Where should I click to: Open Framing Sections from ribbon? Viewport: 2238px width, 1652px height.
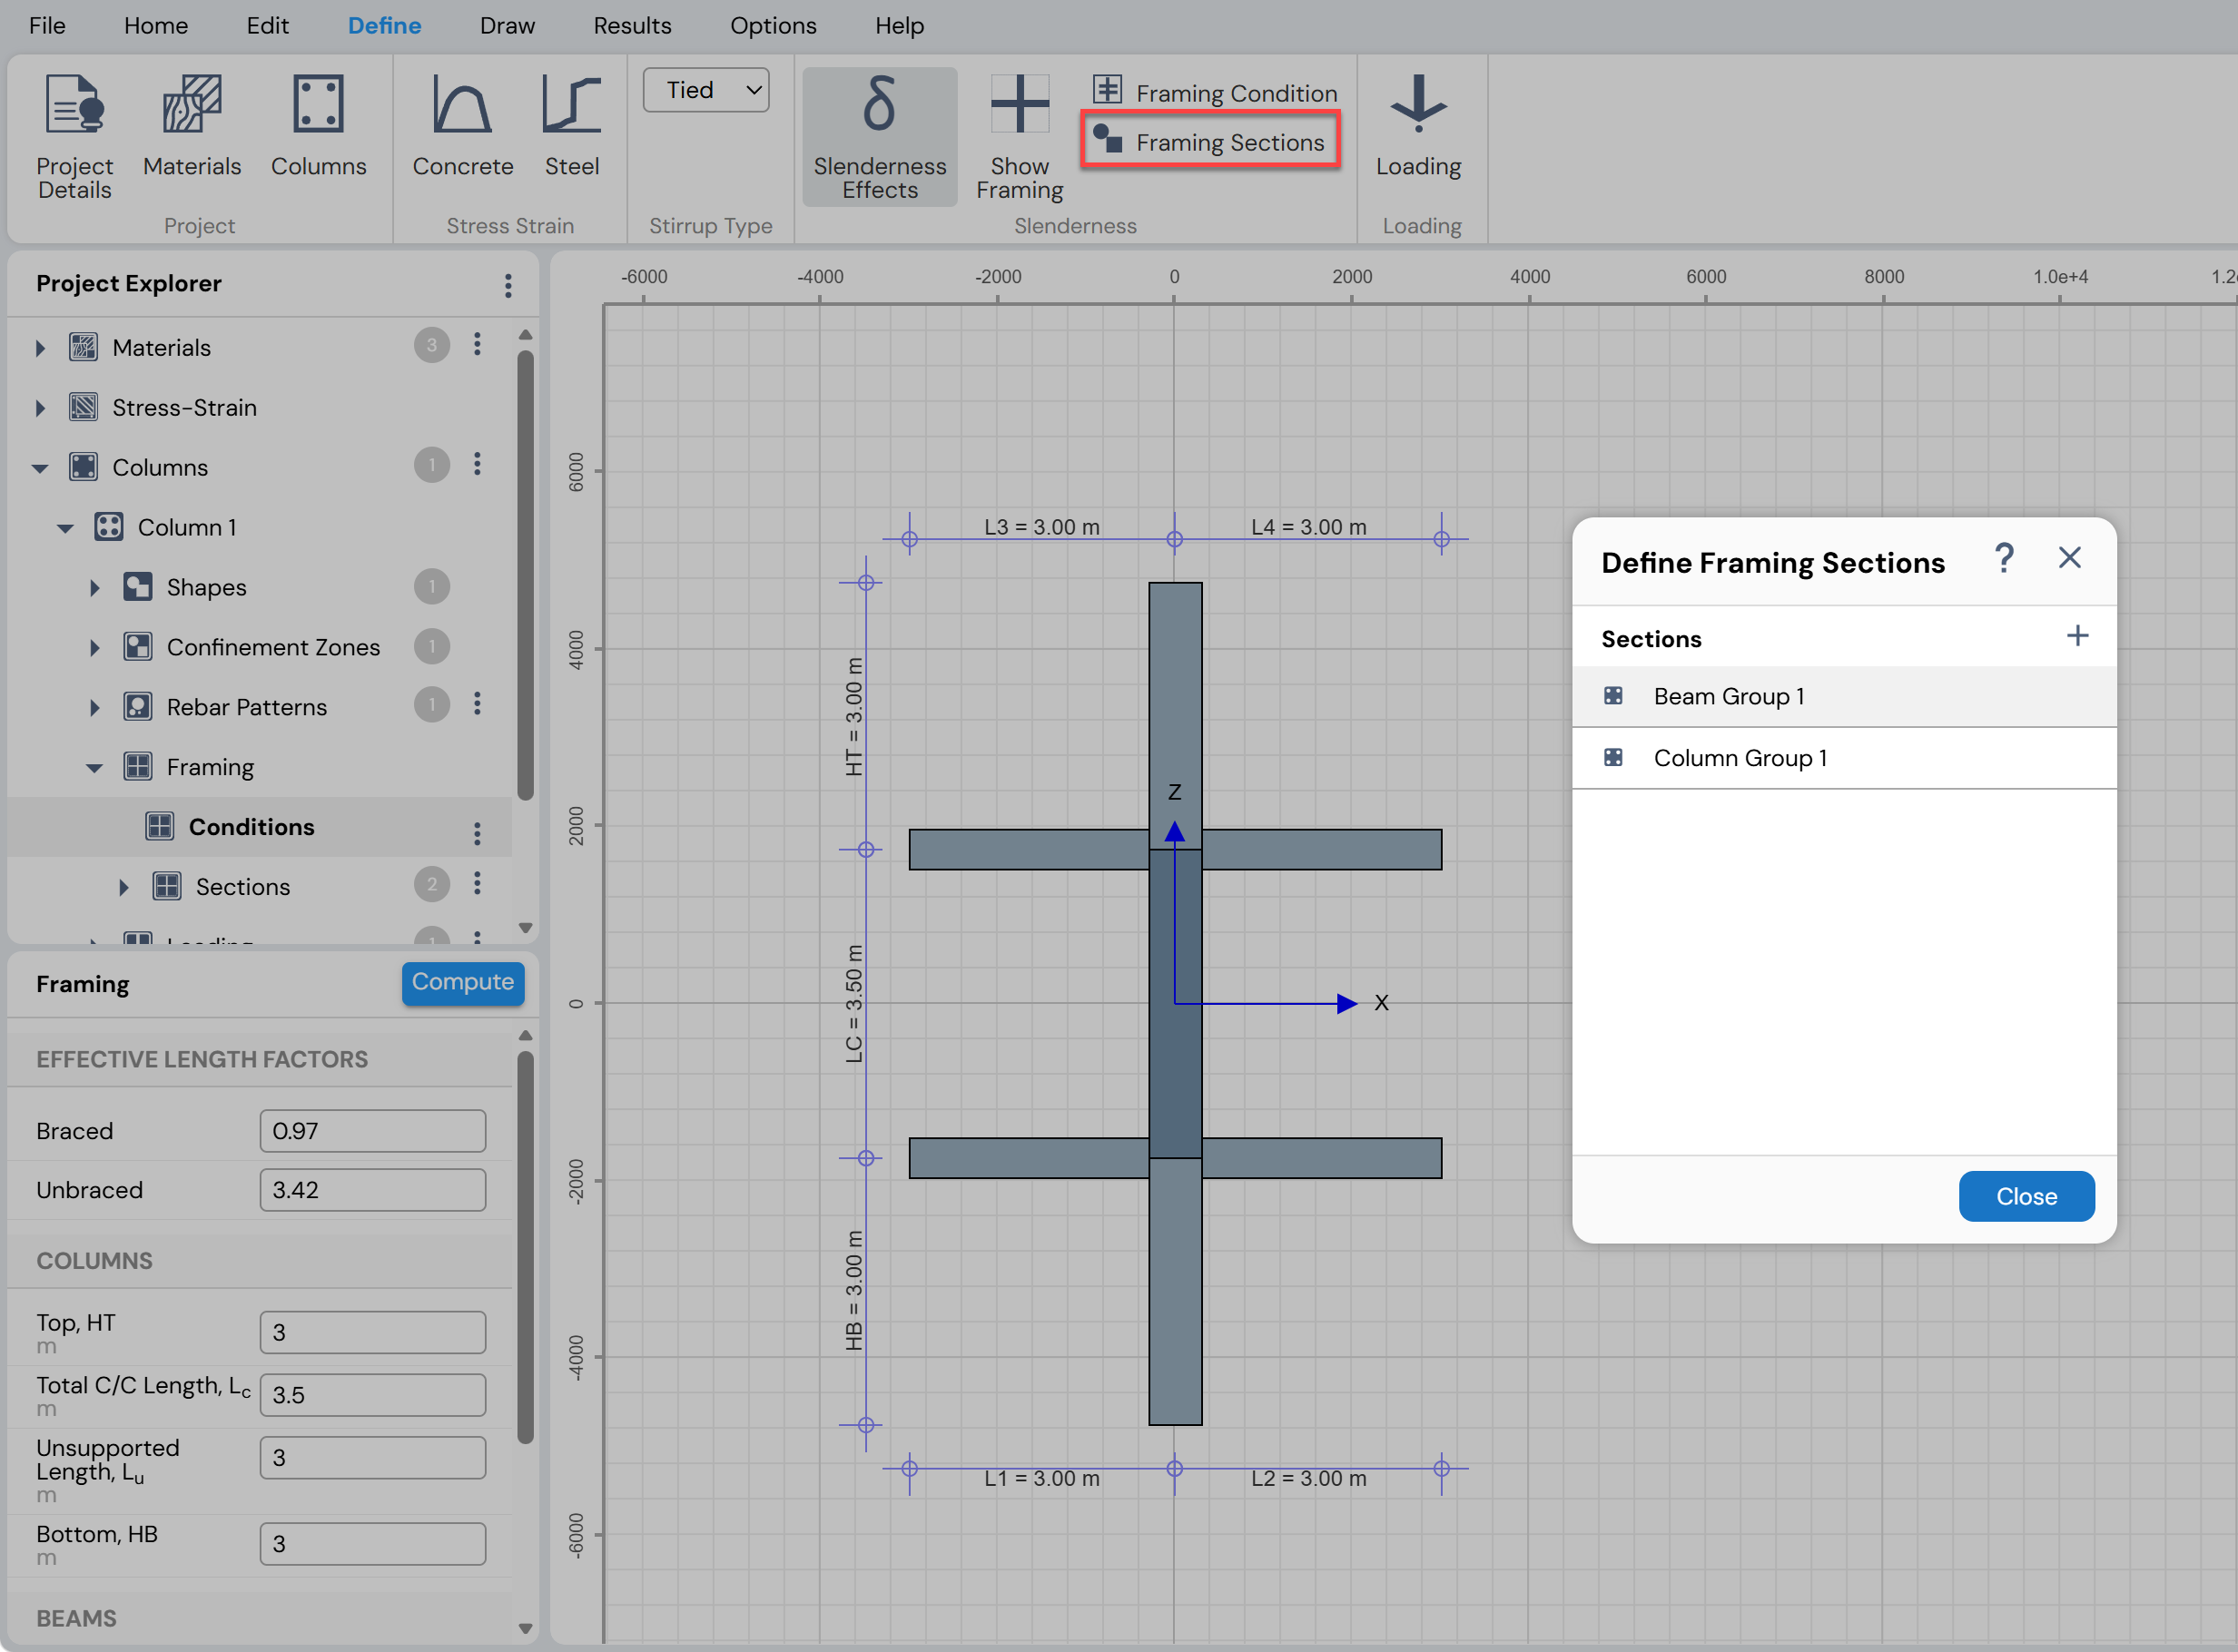pyautogui.click(x=1210, y=142)
